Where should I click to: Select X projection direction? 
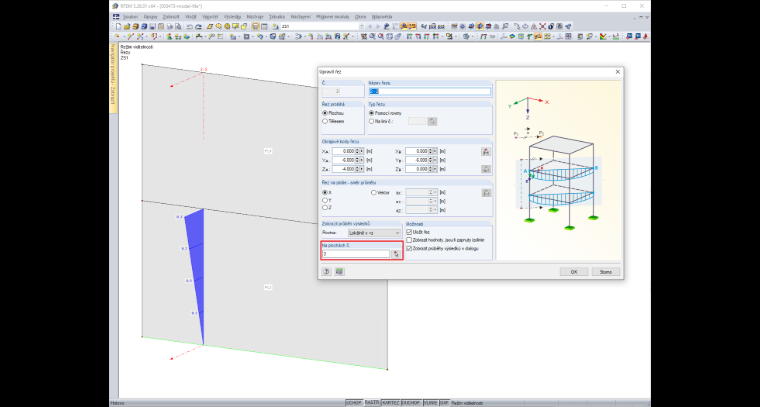(327, 192)
